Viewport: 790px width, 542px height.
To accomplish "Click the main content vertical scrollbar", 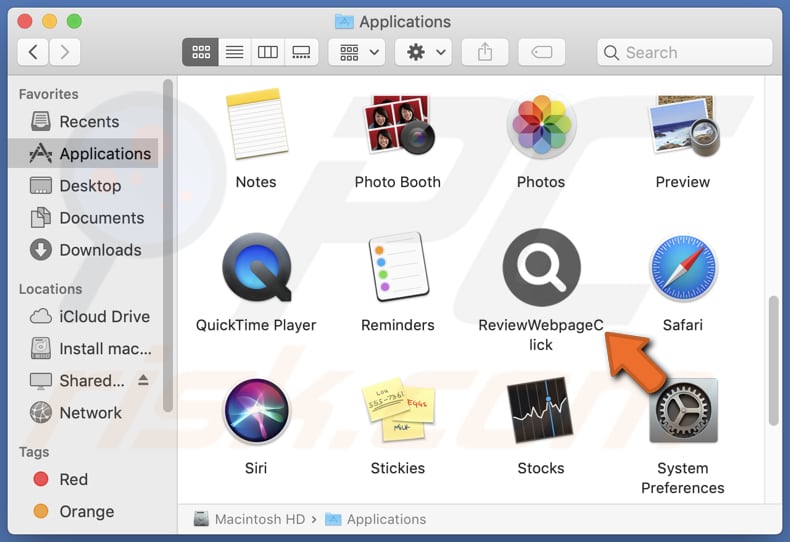I will [774, 361].
